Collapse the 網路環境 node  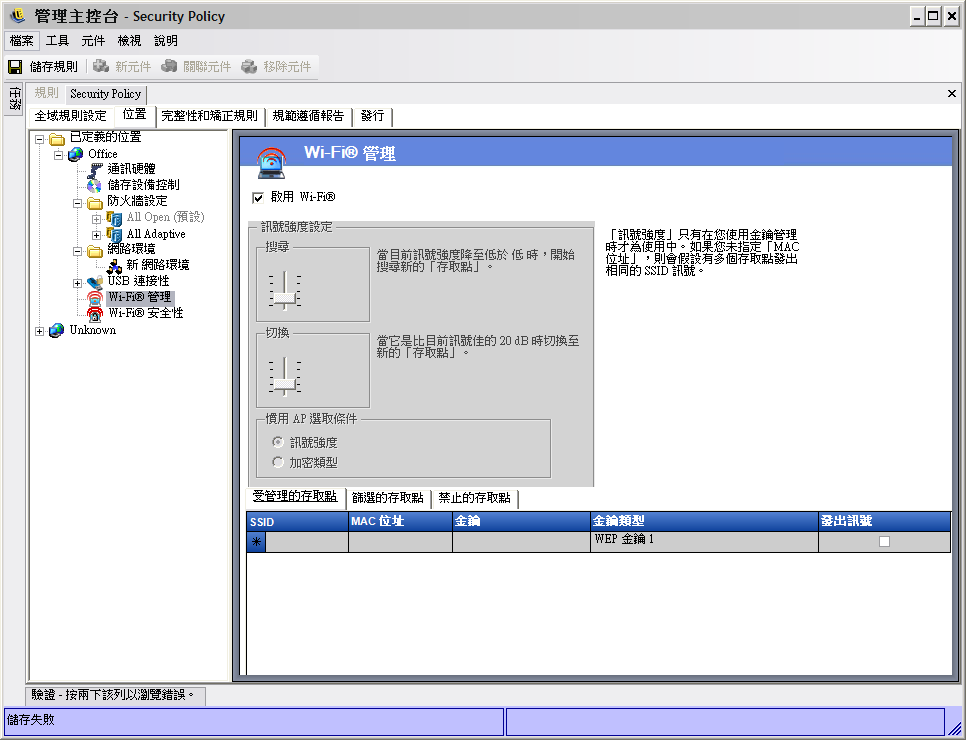tap(78, 251)
